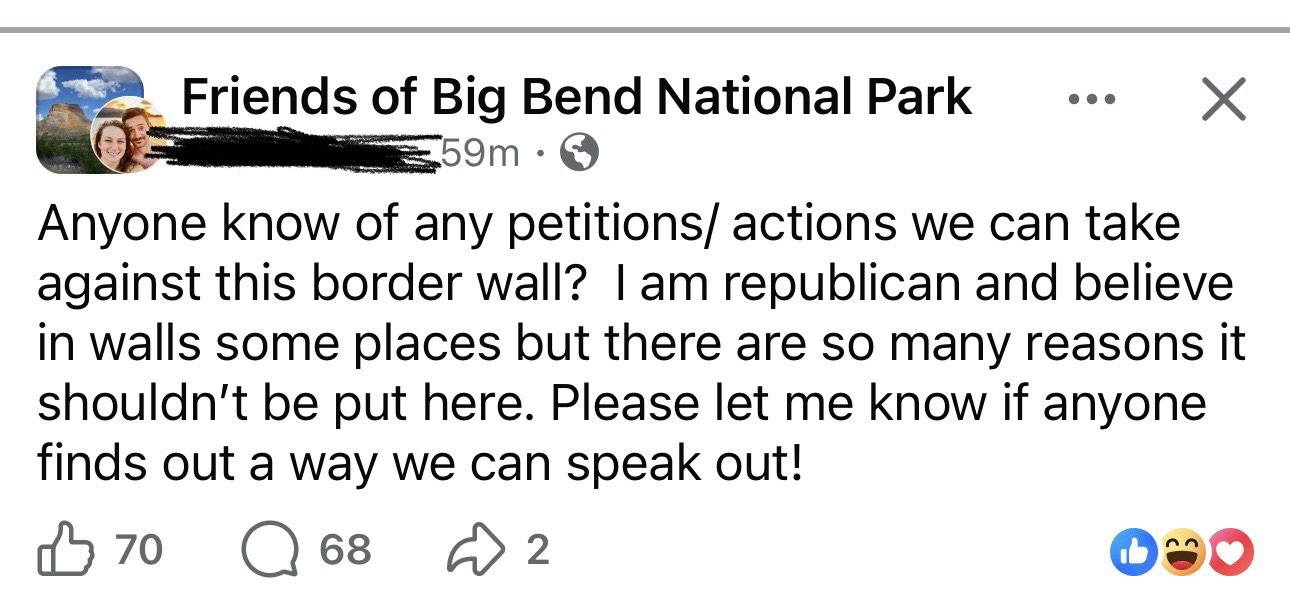Viewport: 1290px width, 595px height.
Task: Click the 68 comments count
Action: 345,550
